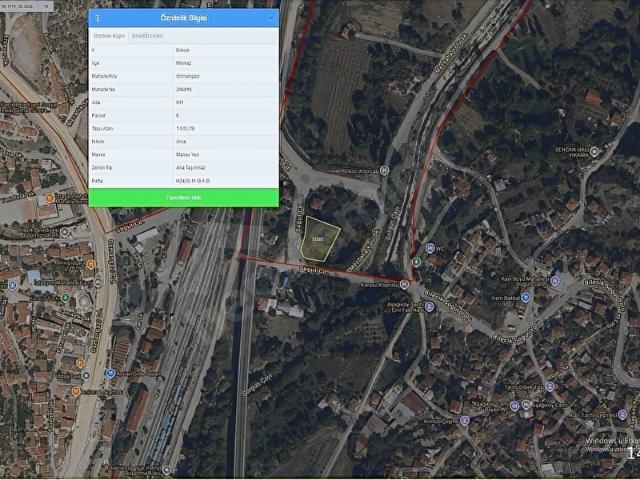This screenshot has width=640, height=480.
Task: Close the Öznitelik Bilgisi panel
Action: tap(271, 18)
